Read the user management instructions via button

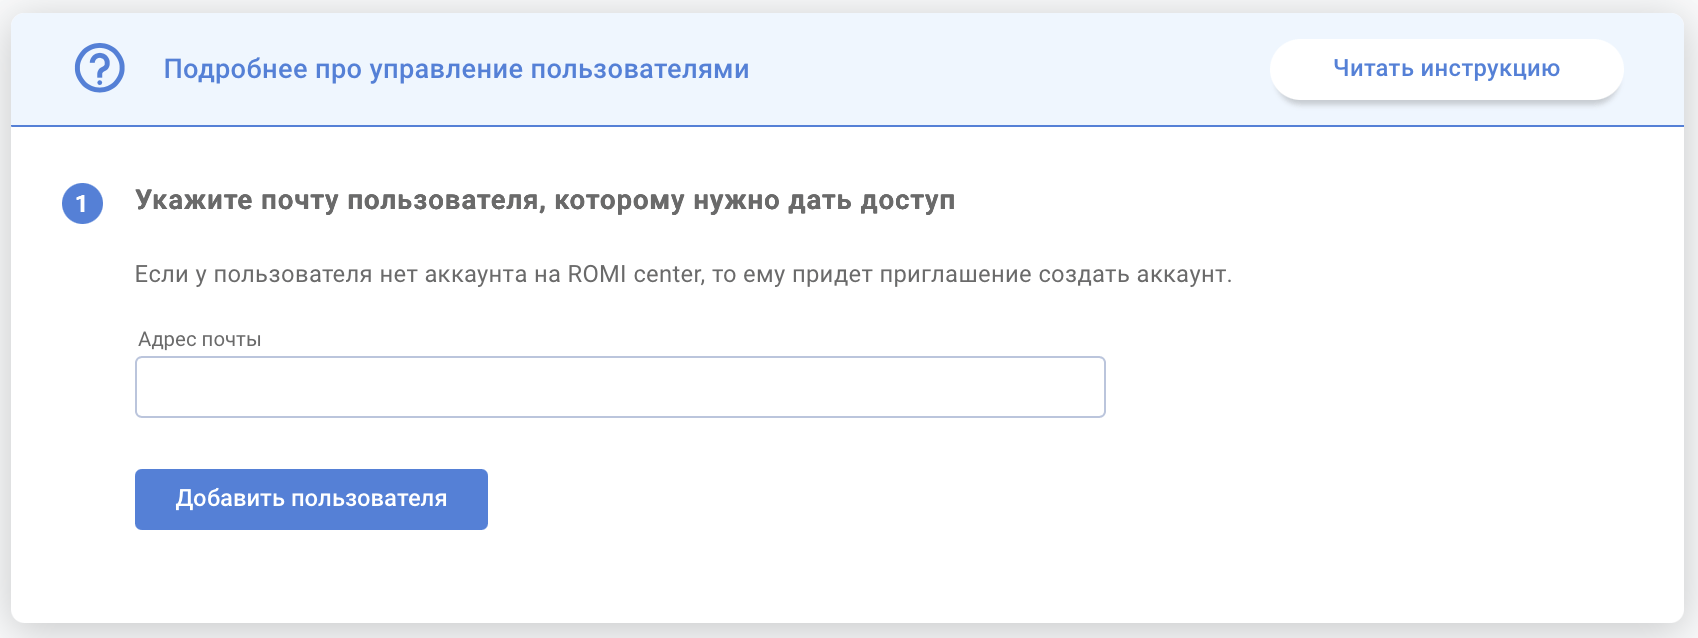1446,69
